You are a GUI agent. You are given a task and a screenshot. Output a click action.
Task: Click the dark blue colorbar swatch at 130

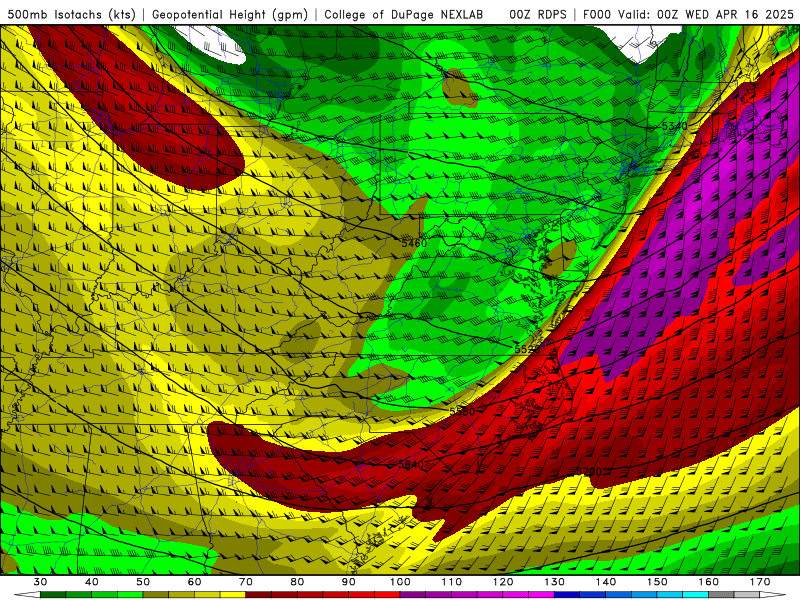tap(567, 595)
